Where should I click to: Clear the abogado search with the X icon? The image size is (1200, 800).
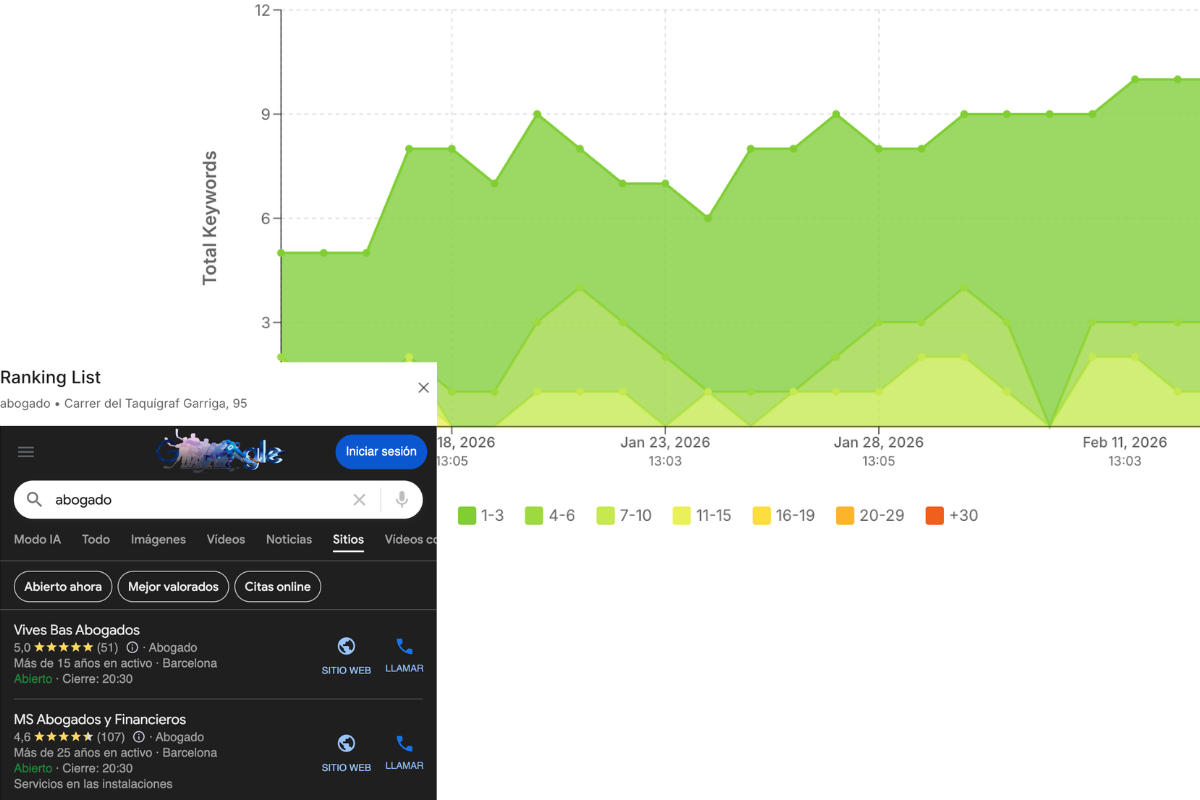coord(359,499)
